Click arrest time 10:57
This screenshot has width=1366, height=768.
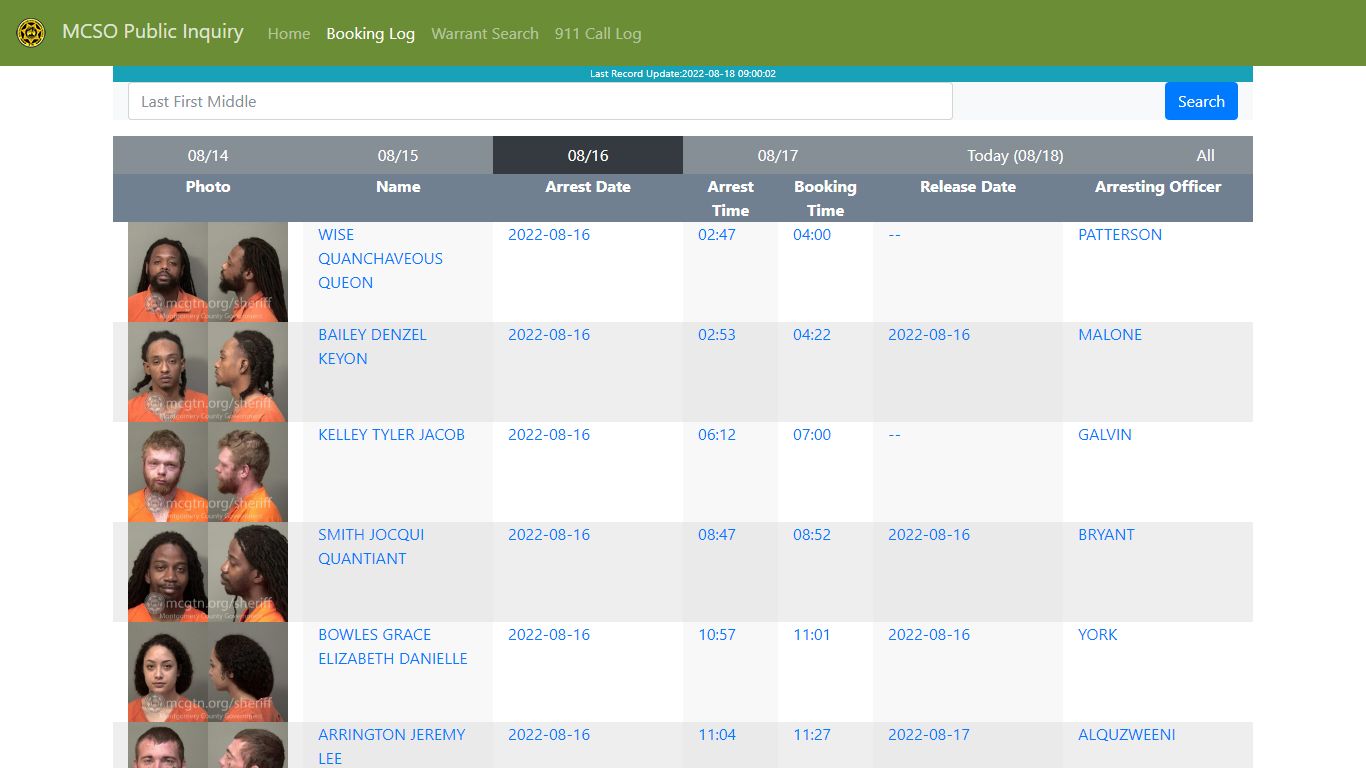[x=717, y=634]
